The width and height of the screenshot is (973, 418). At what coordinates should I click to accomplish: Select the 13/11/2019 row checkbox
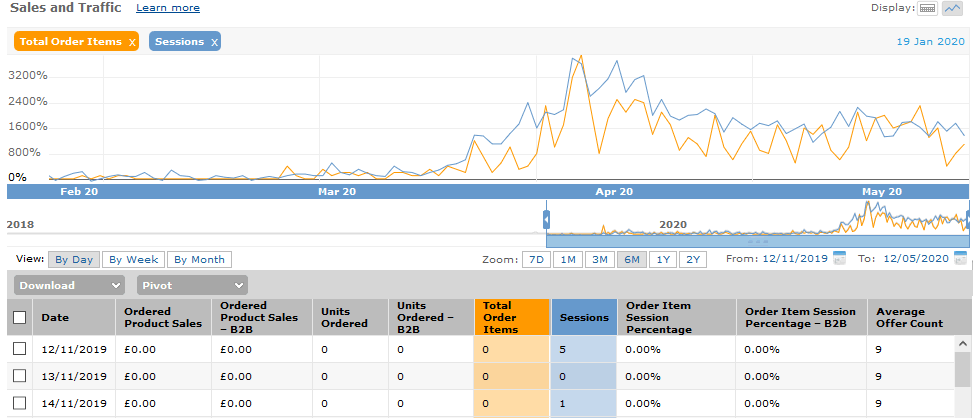[x=19, y=376]
